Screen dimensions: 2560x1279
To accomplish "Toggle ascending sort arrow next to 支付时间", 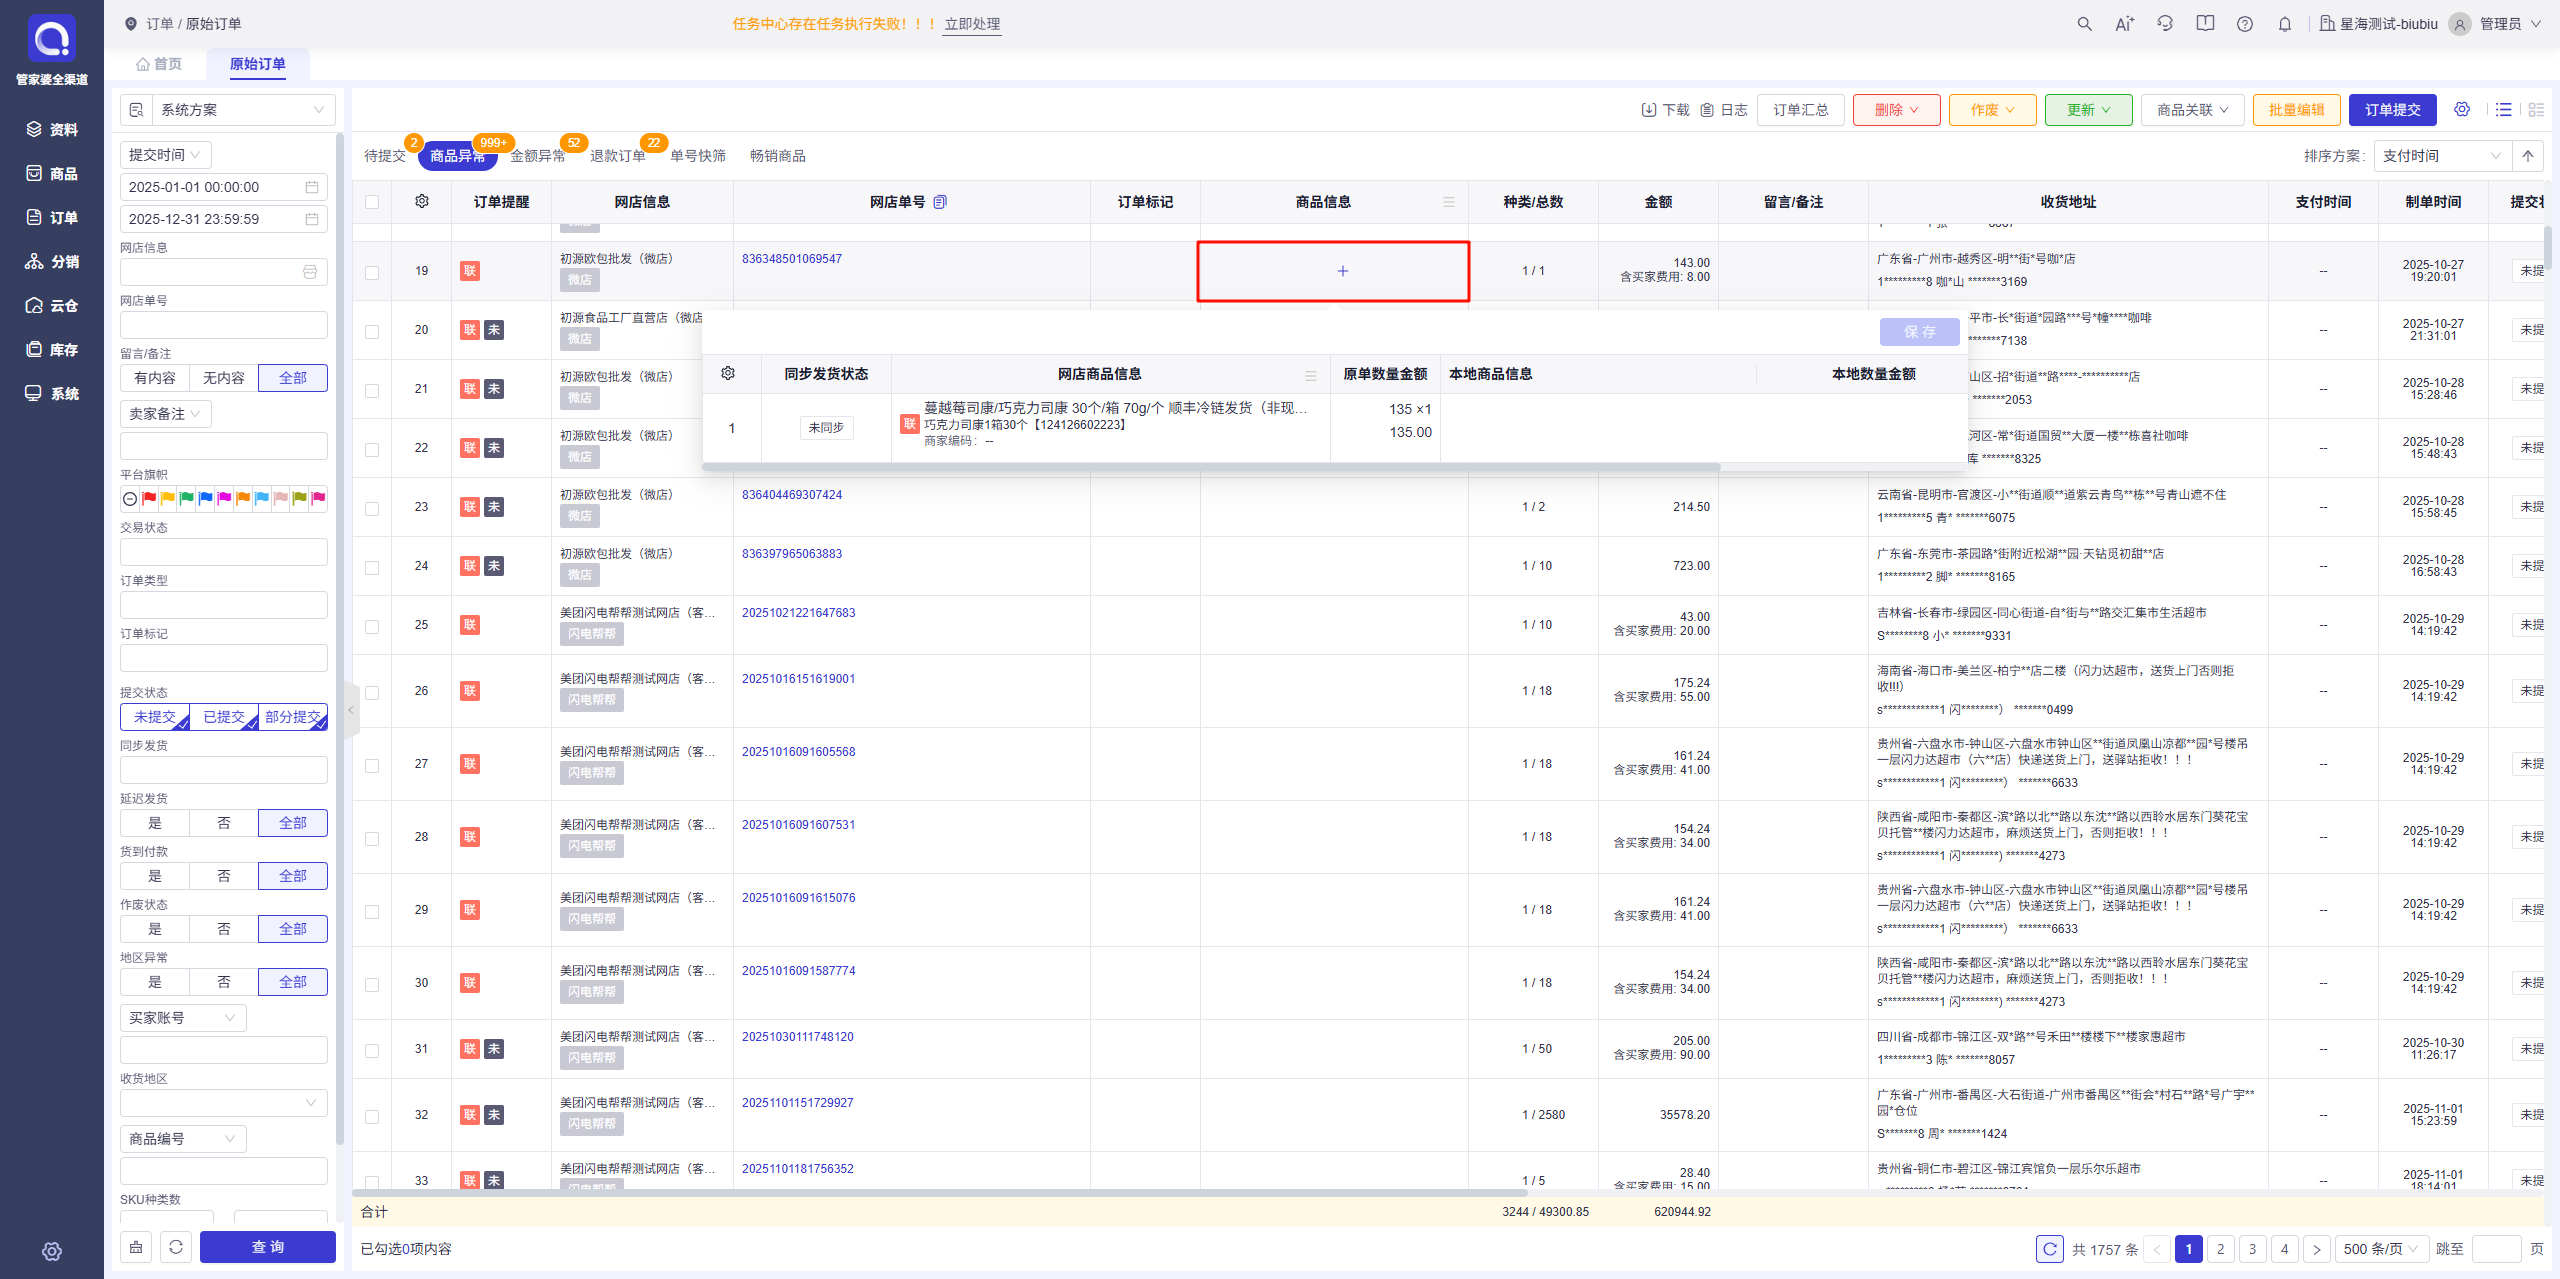I will (x=2528, y=156).
